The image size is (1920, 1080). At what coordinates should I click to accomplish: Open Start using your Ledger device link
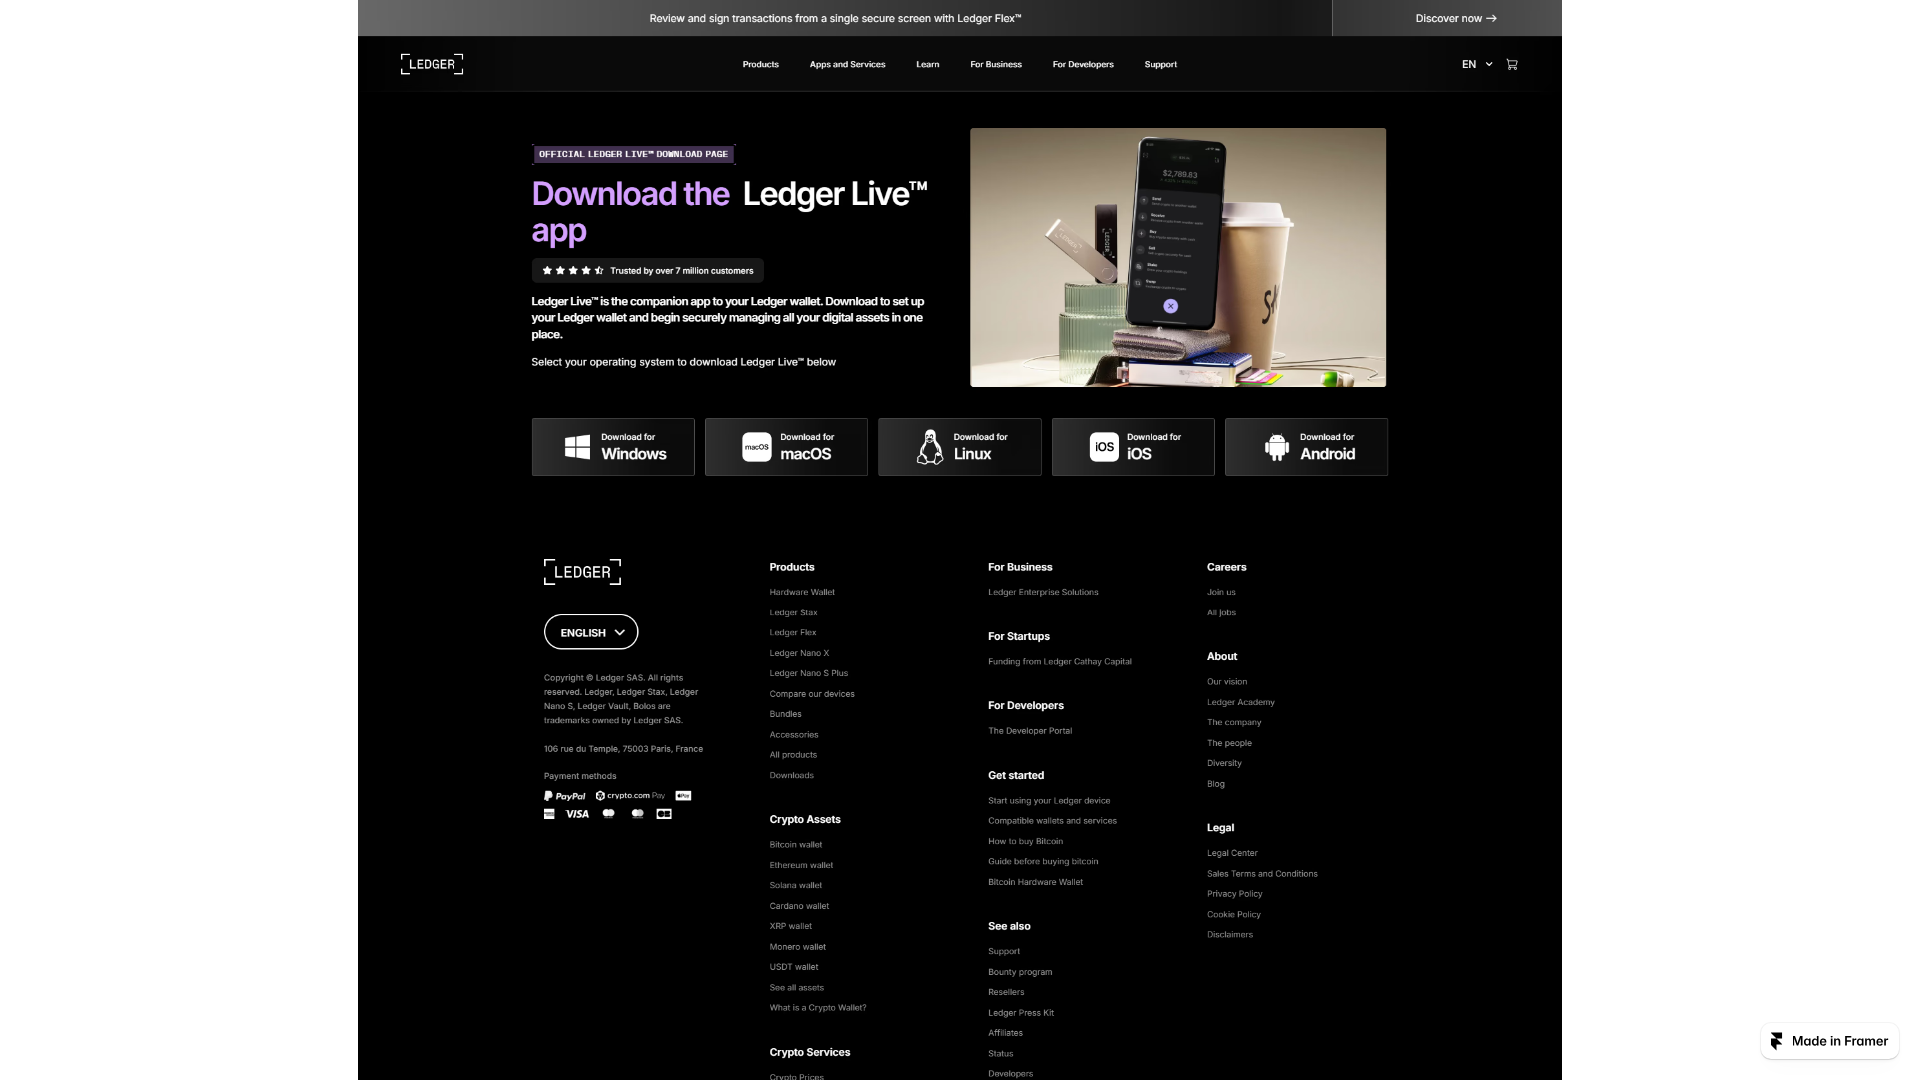pos(1049,801)
